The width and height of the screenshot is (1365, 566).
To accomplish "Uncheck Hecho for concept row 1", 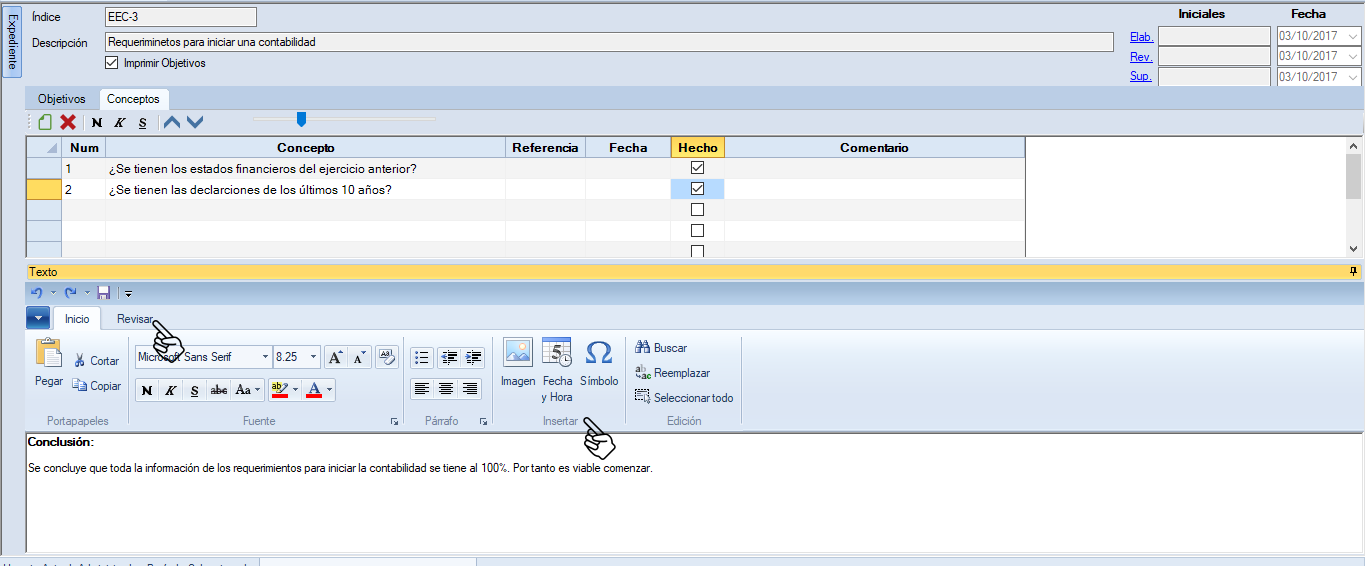I will (x=698, y=168).
